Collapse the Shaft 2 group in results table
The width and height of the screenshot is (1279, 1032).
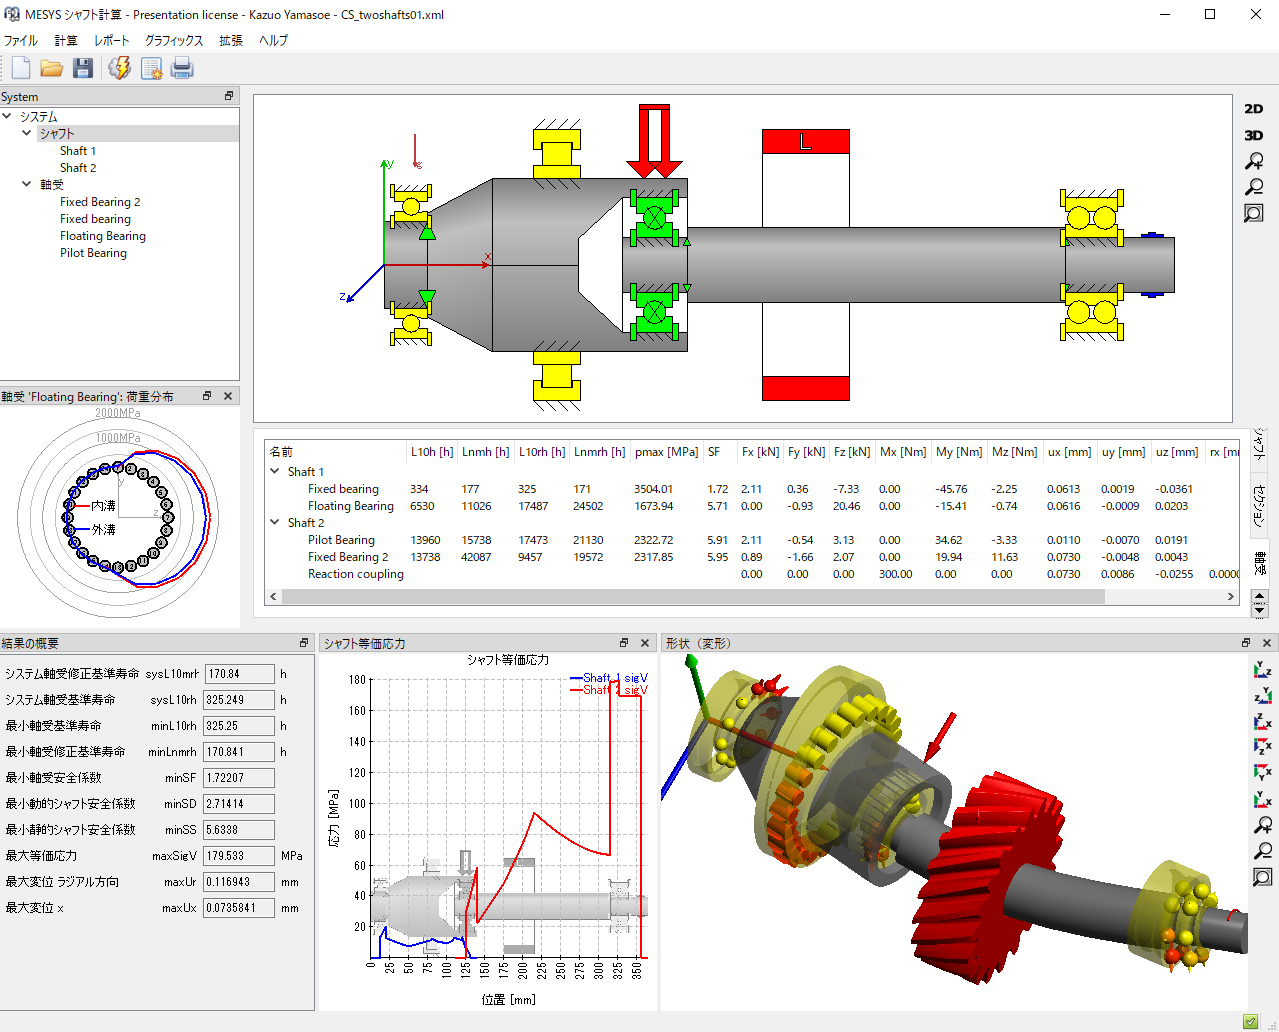pos(275,522)
